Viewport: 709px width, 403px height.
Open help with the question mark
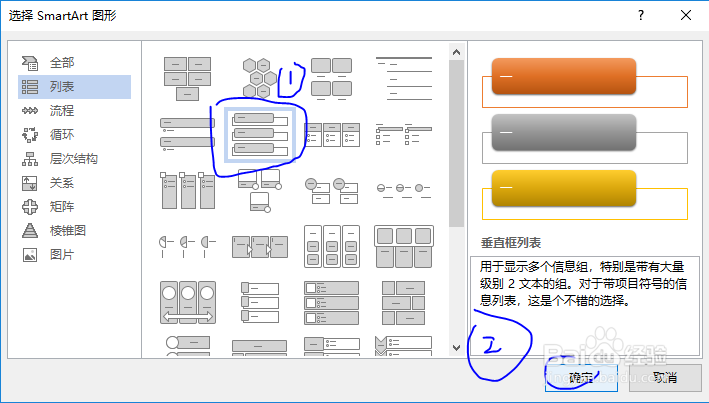click(x=641, y=15)
